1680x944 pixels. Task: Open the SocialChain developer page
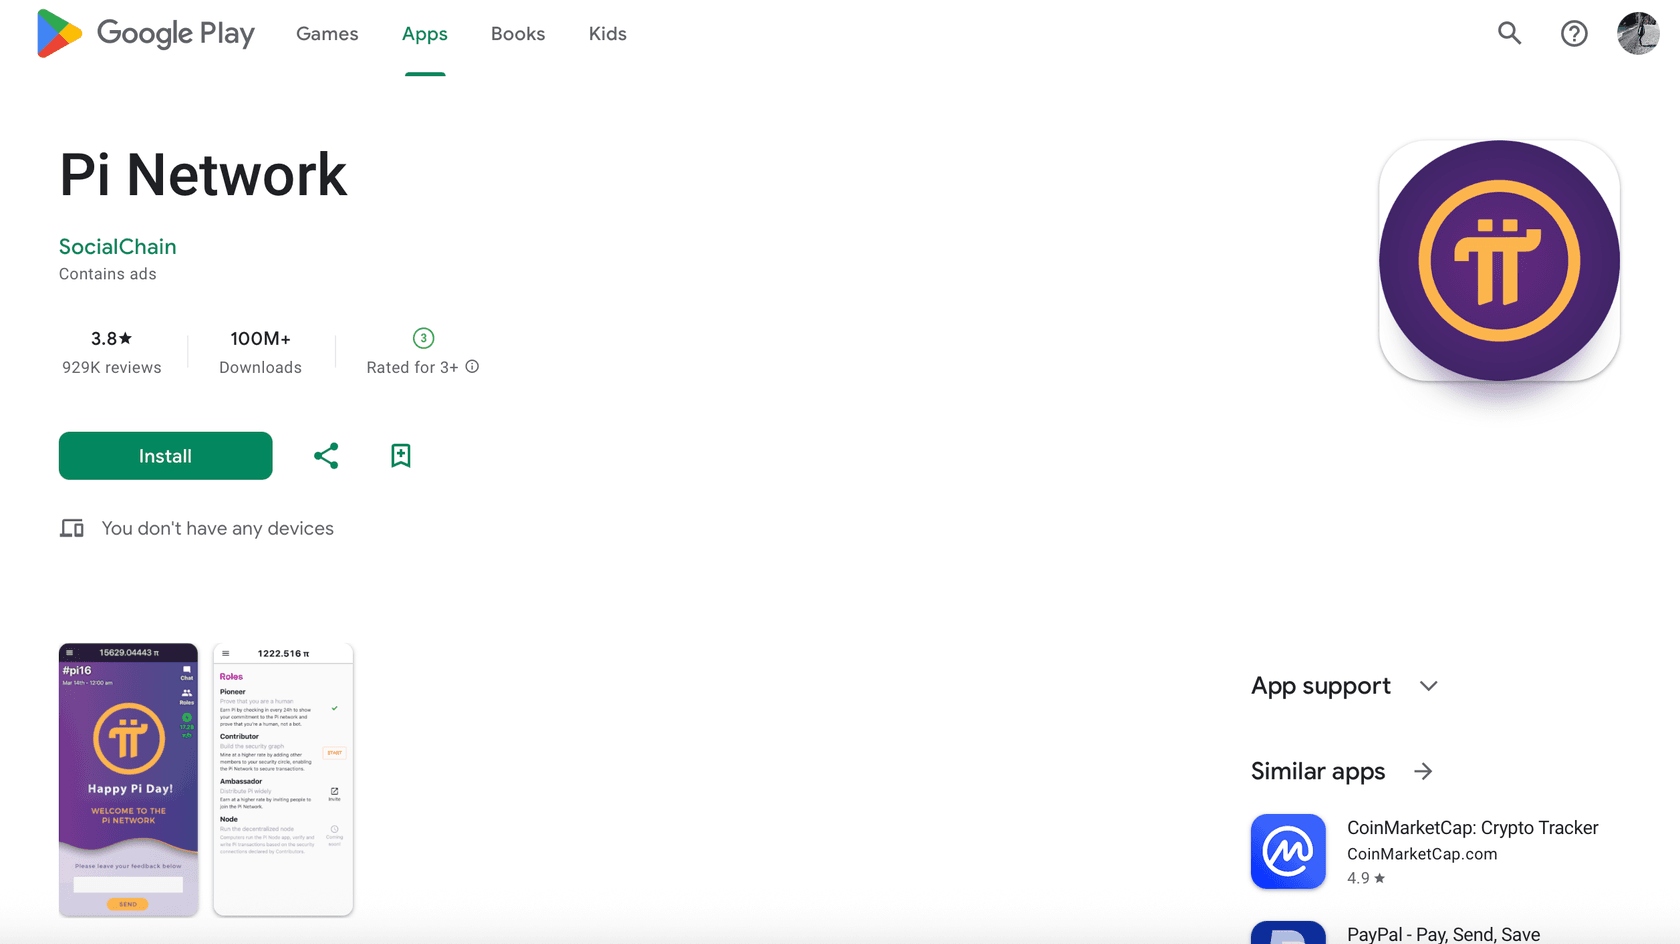[x=117, y=246]
